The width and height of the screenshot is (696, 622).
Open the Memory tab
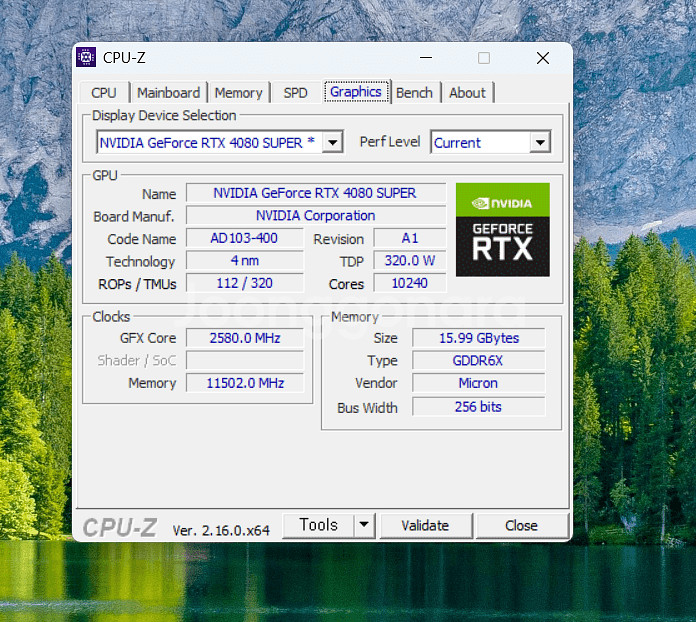coord(238,93)
